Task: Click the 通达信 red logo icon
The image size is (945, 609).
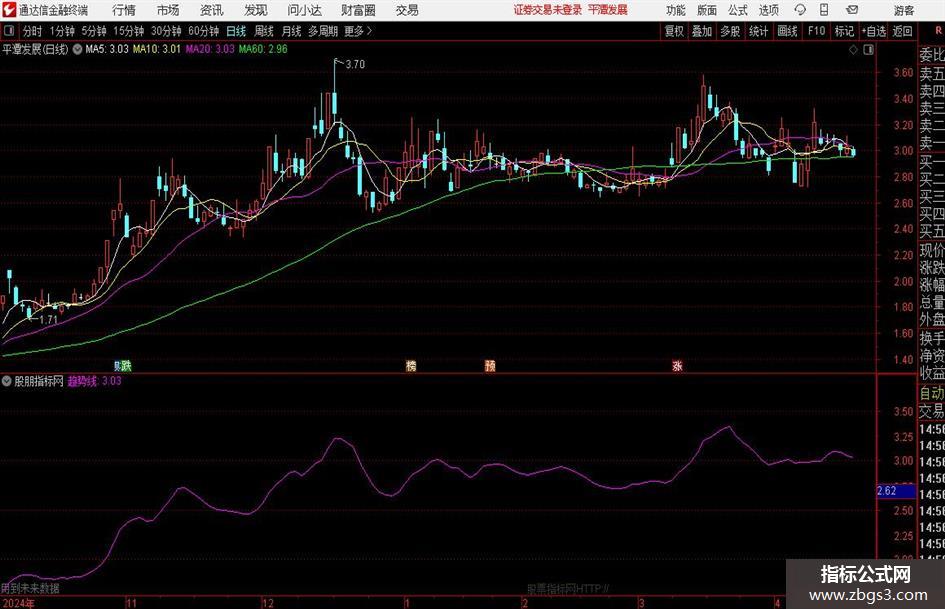Action: tap(9, 10)
